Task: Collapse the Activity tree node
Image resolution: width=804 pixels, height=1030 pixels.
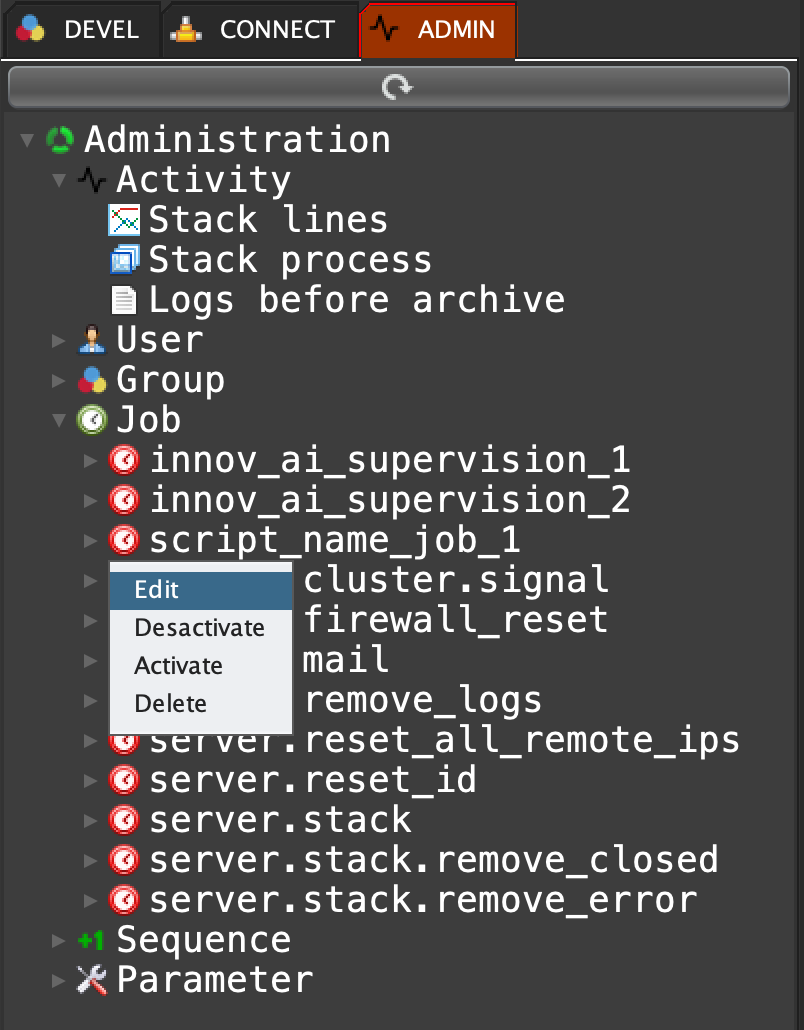Action: coord(59,180)
